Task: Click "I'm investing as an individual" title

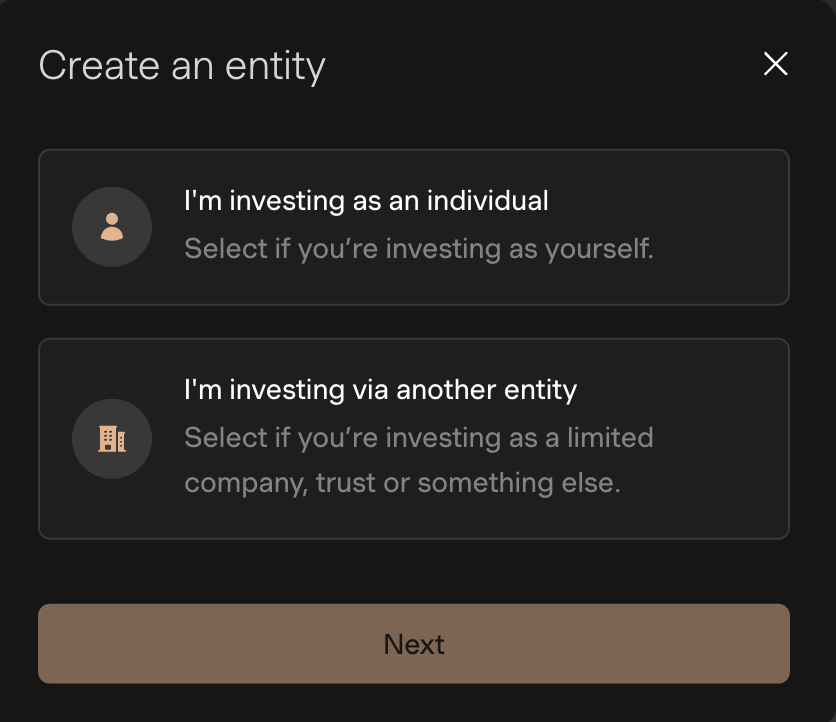Action: pos(366,201)
